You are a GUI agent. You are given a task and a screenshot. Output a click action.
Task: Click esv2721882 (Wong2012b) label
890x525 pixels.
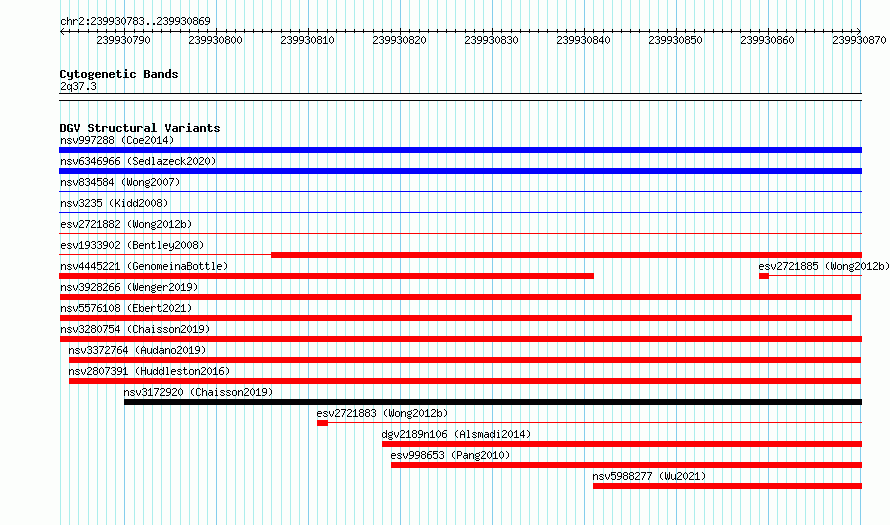tap(126, 224)
